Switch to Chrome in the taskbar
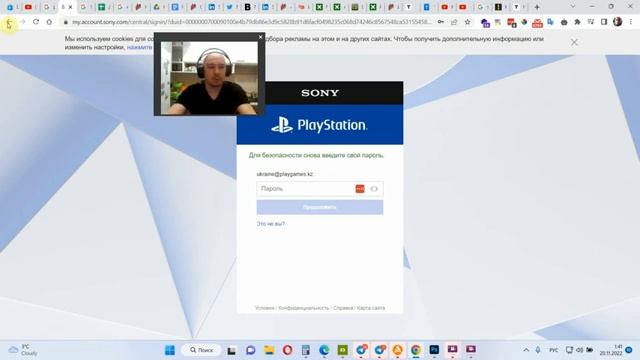This screenshot has height=360, width=640. coord(416,350)
